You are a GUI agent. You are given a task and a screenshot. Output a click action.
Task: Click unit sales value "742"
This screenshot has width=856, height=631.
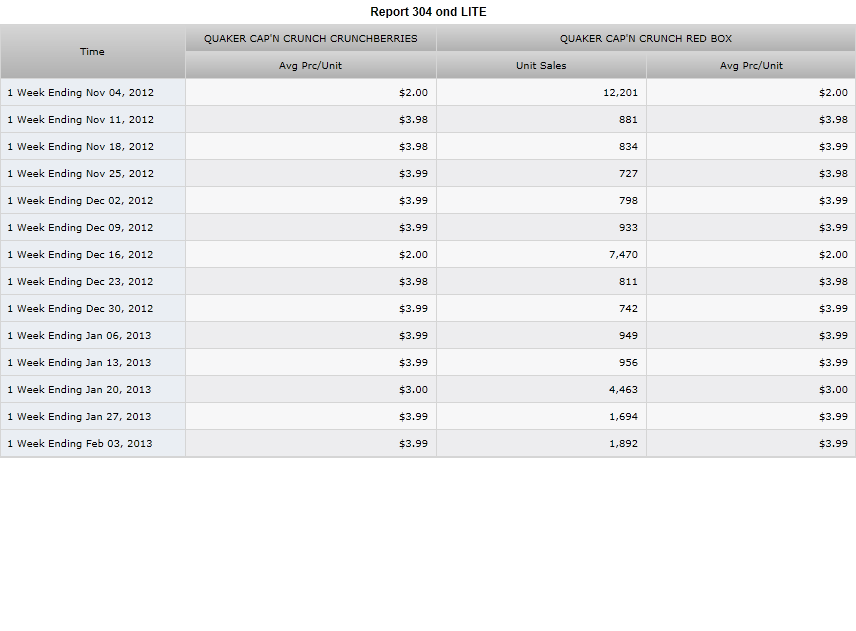click(x=628, y=308)
